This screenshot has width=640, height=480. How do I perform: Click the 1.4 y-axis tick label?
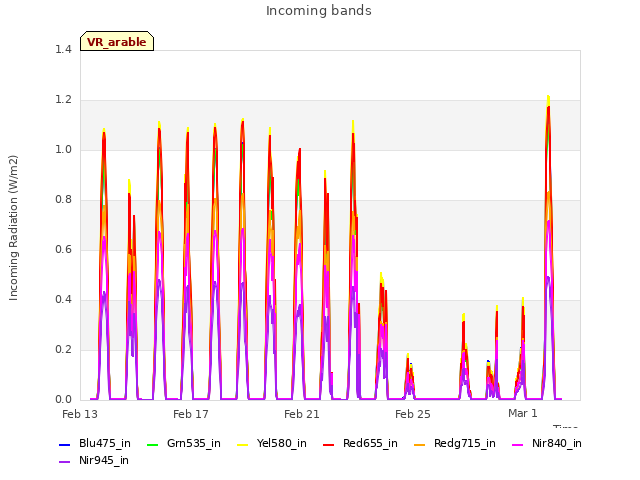point(63,49)
